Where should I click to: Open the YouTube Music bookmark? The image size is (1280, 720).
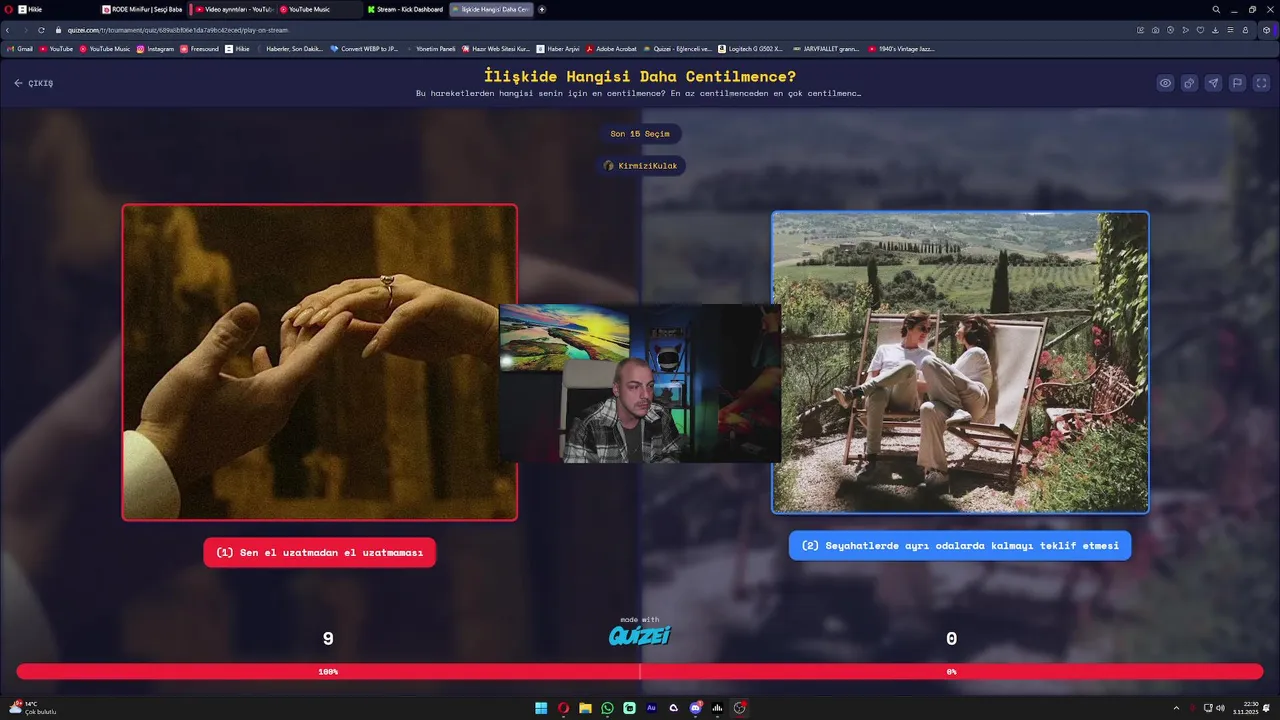[105, 48]
